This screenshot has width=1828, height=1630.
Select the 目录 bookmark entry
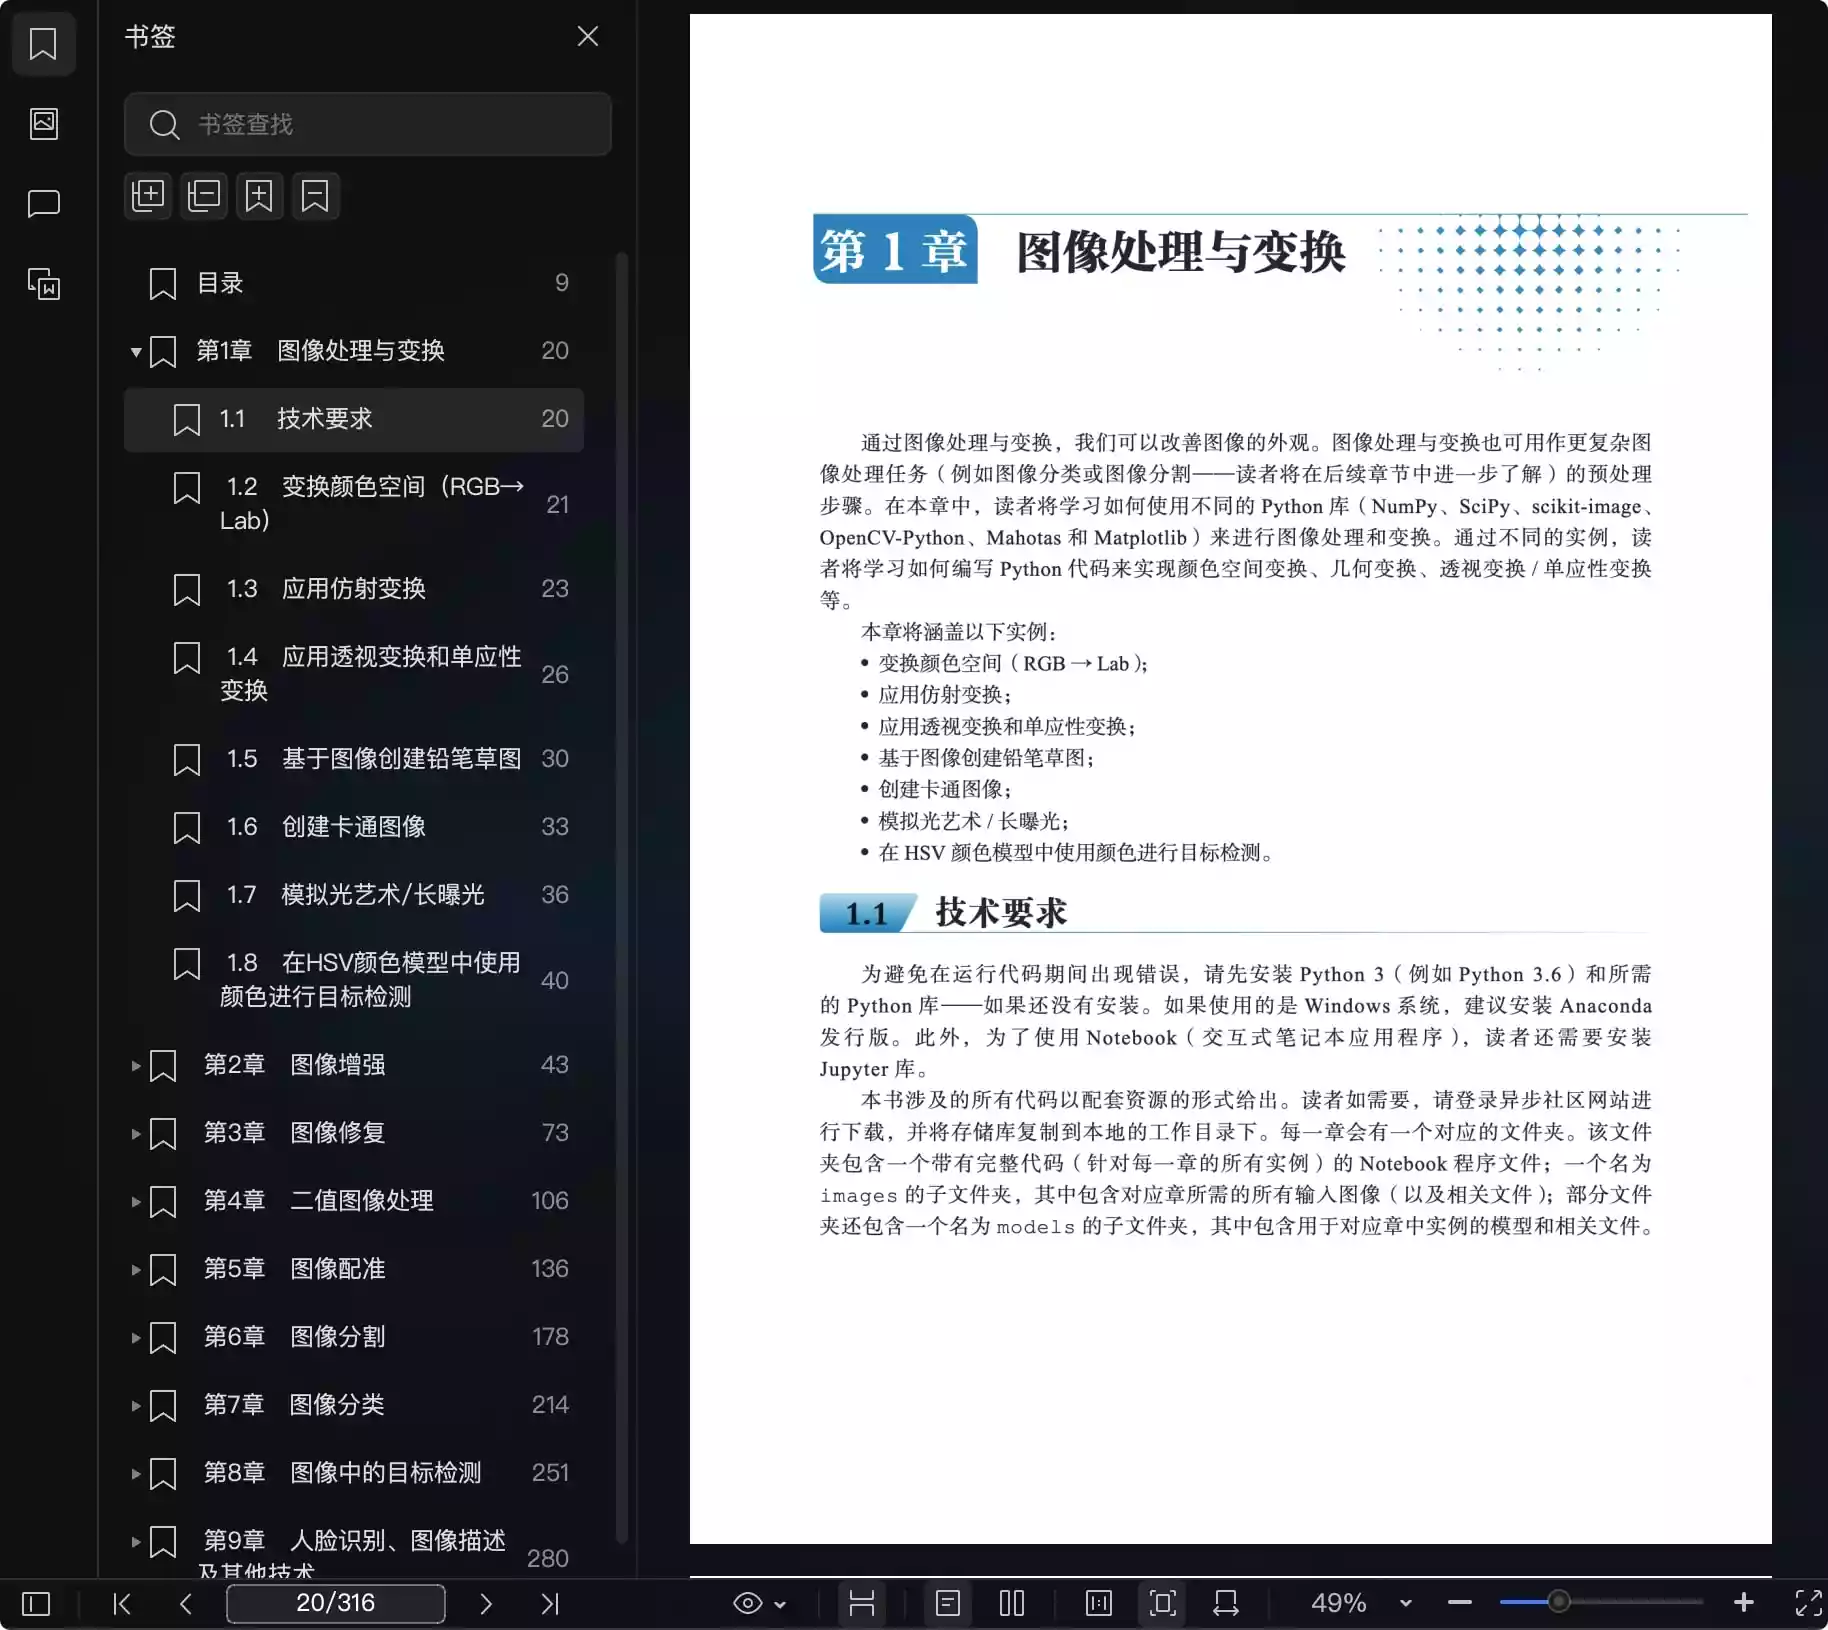(219, 283)
